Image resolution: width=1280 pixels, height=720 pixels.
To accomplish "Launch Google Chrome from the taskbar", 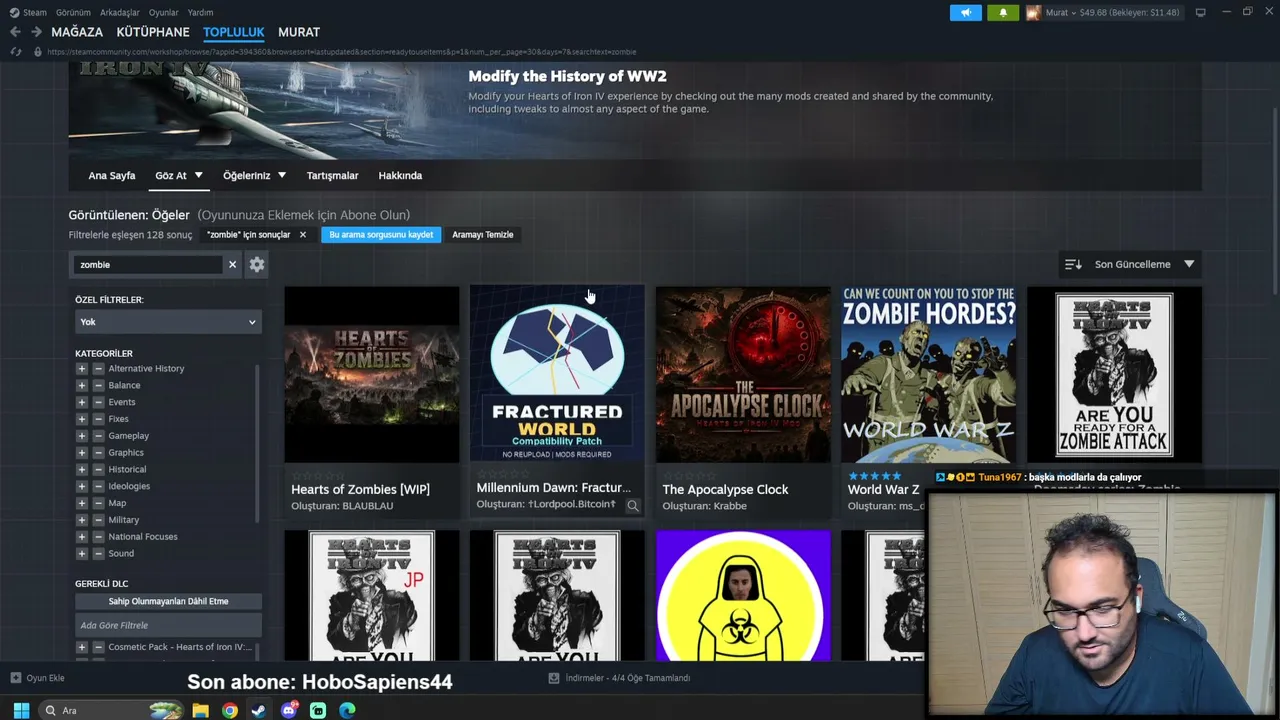I will click(x=230, y=710).
